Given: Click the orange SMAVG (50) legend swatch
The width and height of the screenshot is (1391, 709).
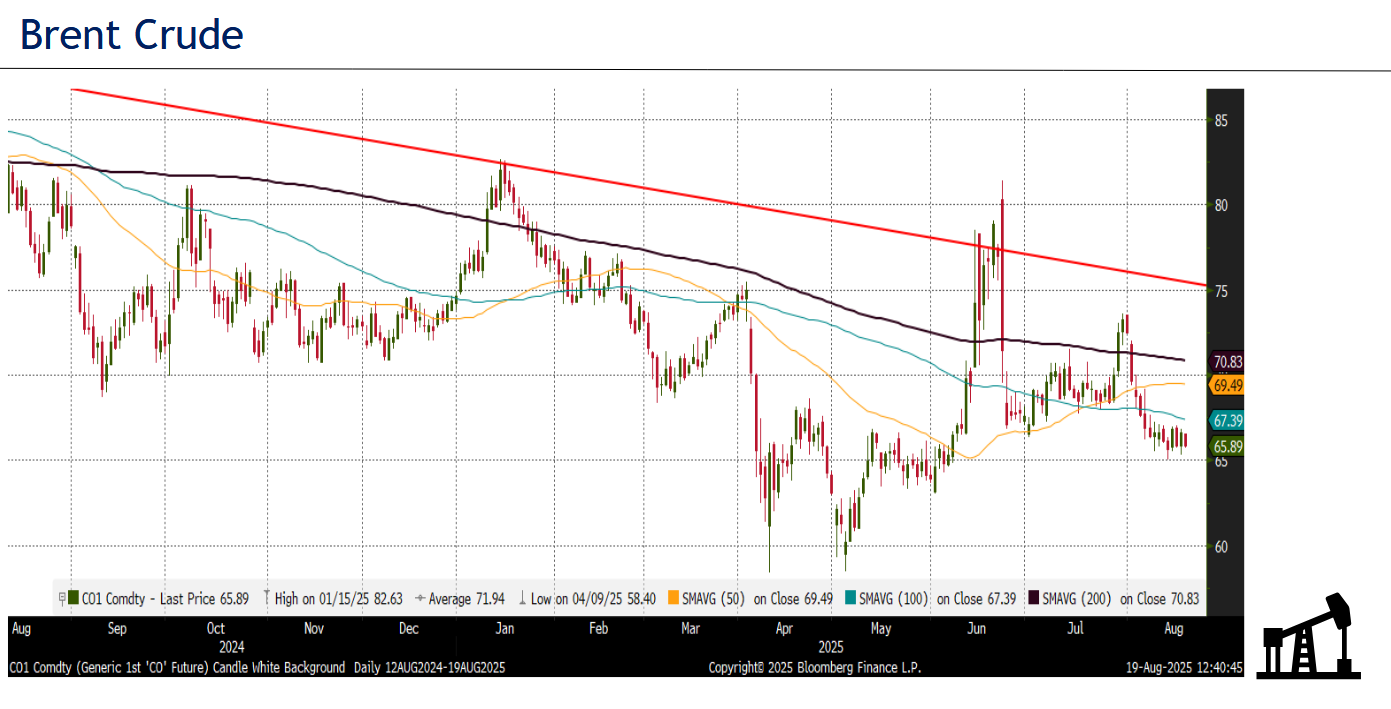Looking at the screenshot, I should point(672,598).
